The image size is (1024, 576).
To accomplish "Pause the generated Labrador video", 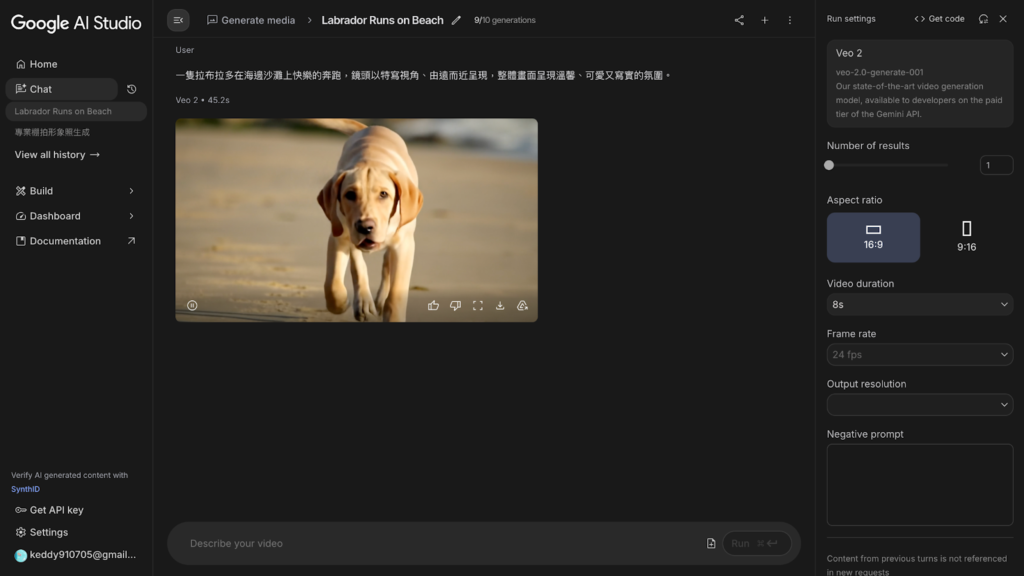I will [x=192, y=306].
